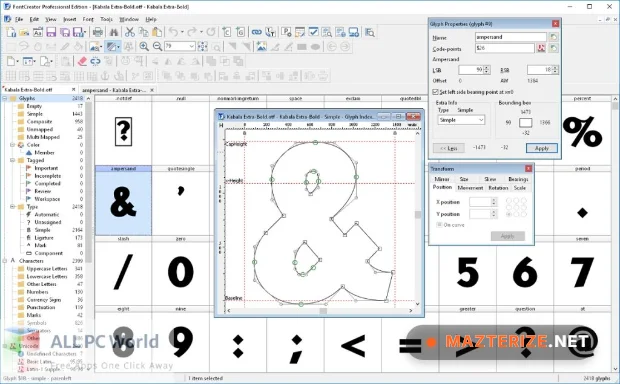Switch to the ampersand glyph tab
The height and width of the screenshot is (384, 620).
(114, 90)
